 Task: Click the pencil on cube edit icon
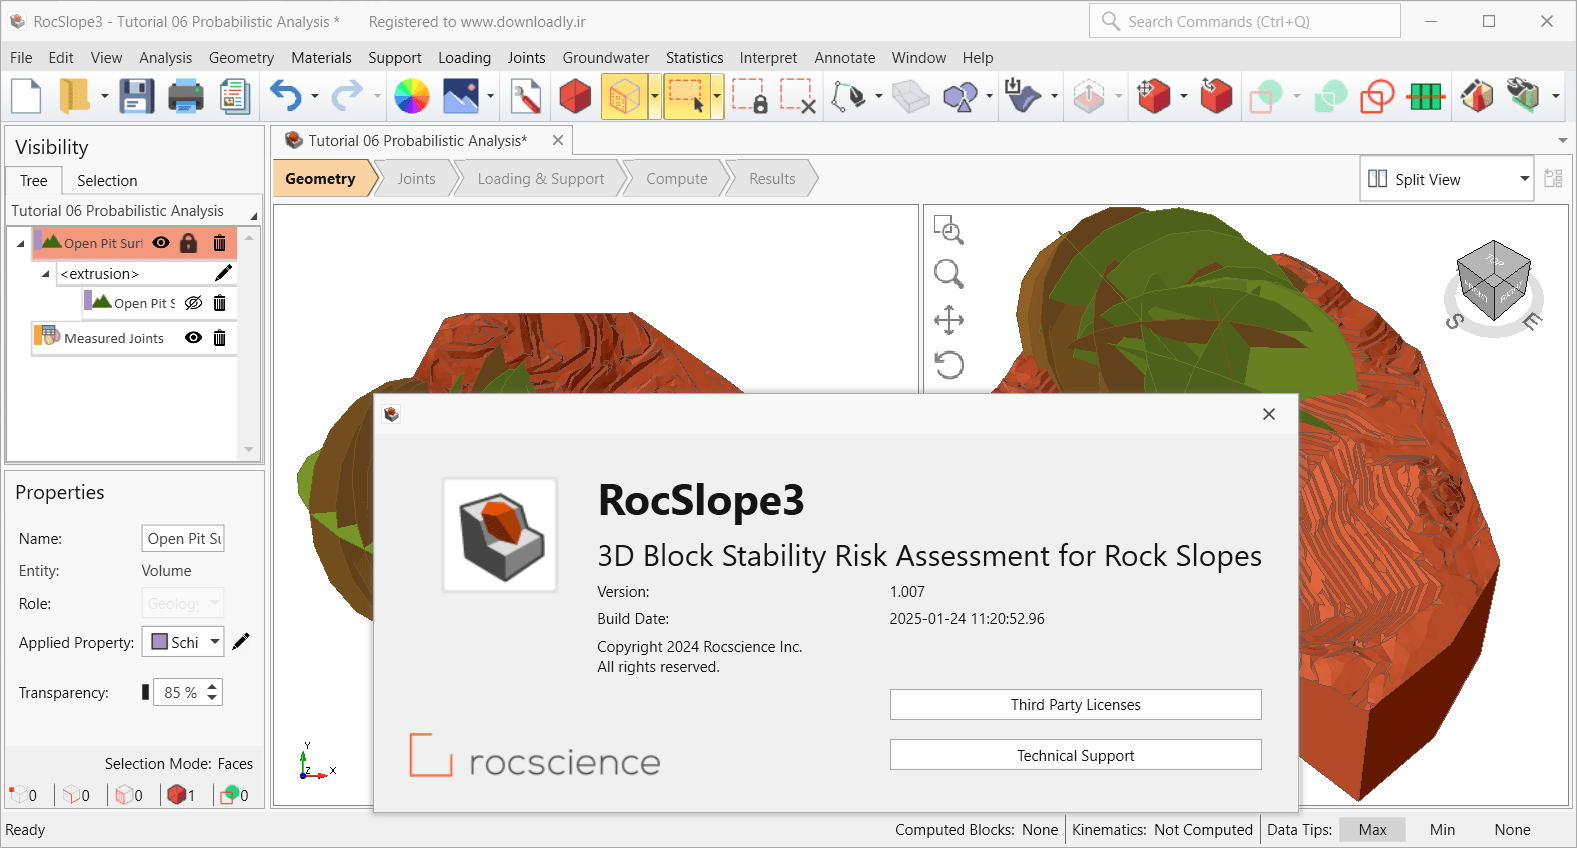(1476, 97)
